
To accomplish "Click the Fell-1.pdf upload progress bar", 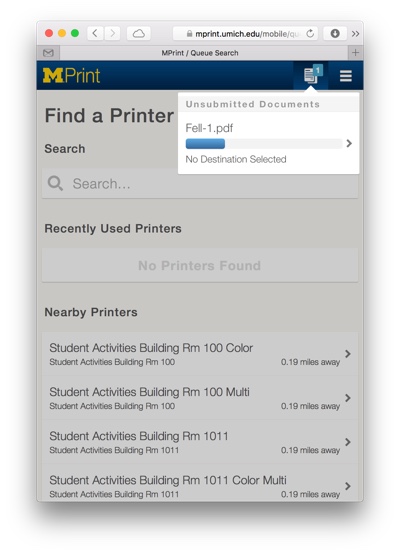I will pyautogui.click(x=264, y=143).
